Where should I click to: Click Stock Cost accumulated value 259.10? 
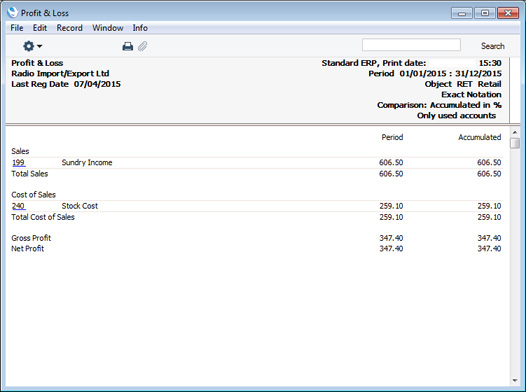point(489,206)
